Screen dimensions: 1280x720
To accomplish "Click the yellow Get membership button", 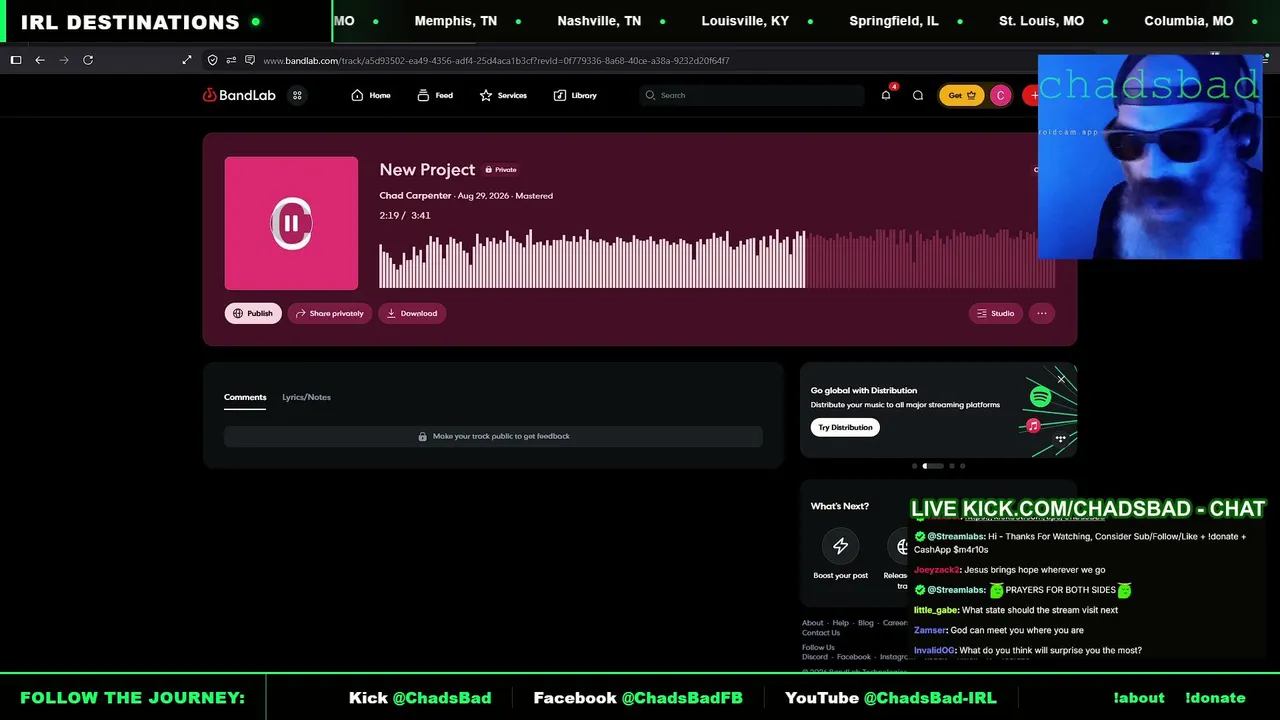I will tap(962, 95).
